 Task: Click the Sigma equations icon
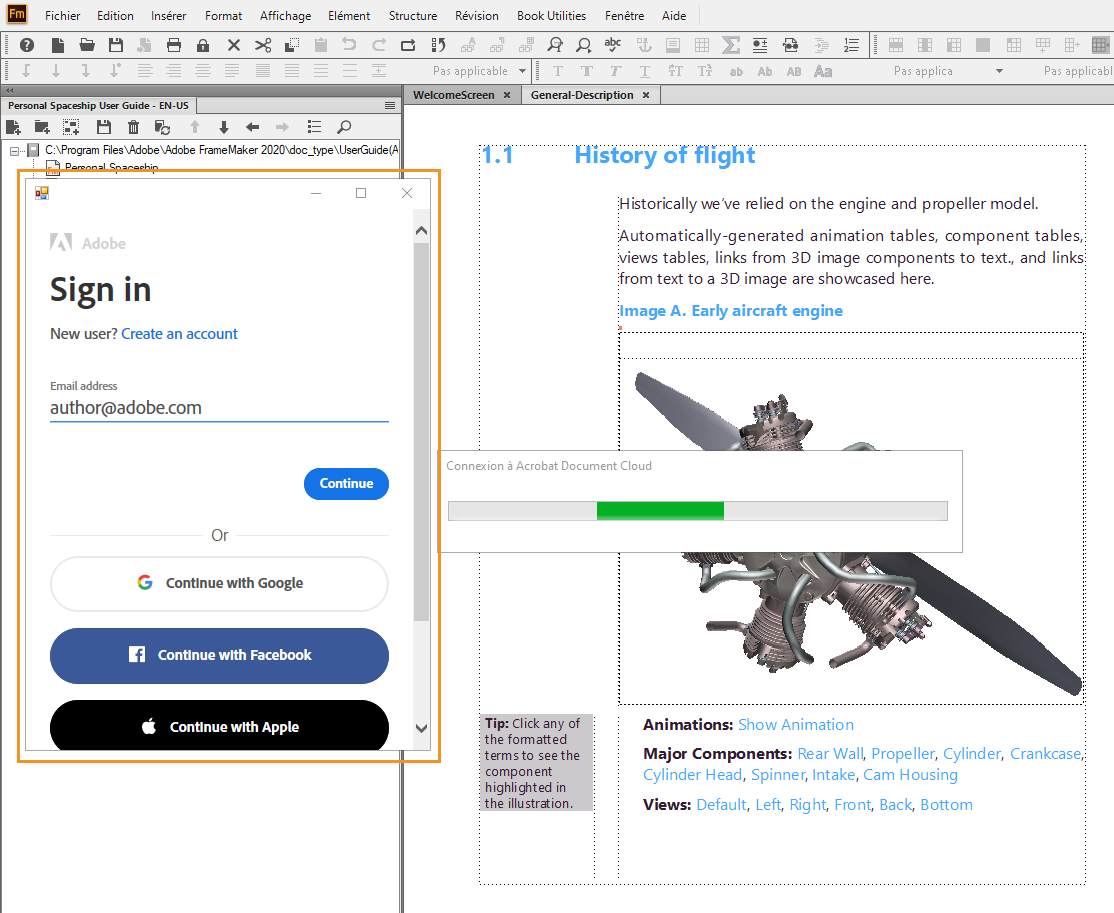(x=731, y=45)
